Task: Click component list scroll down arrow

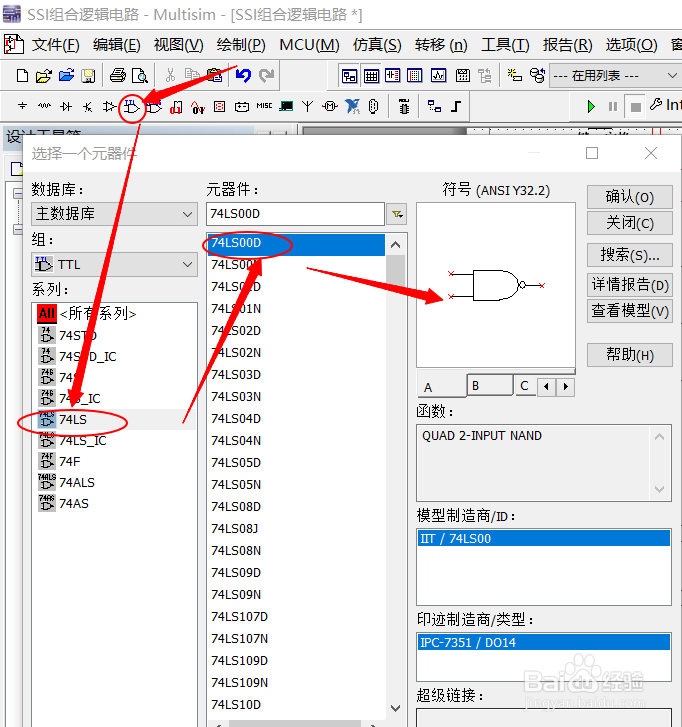Action: tap(395, 708)
